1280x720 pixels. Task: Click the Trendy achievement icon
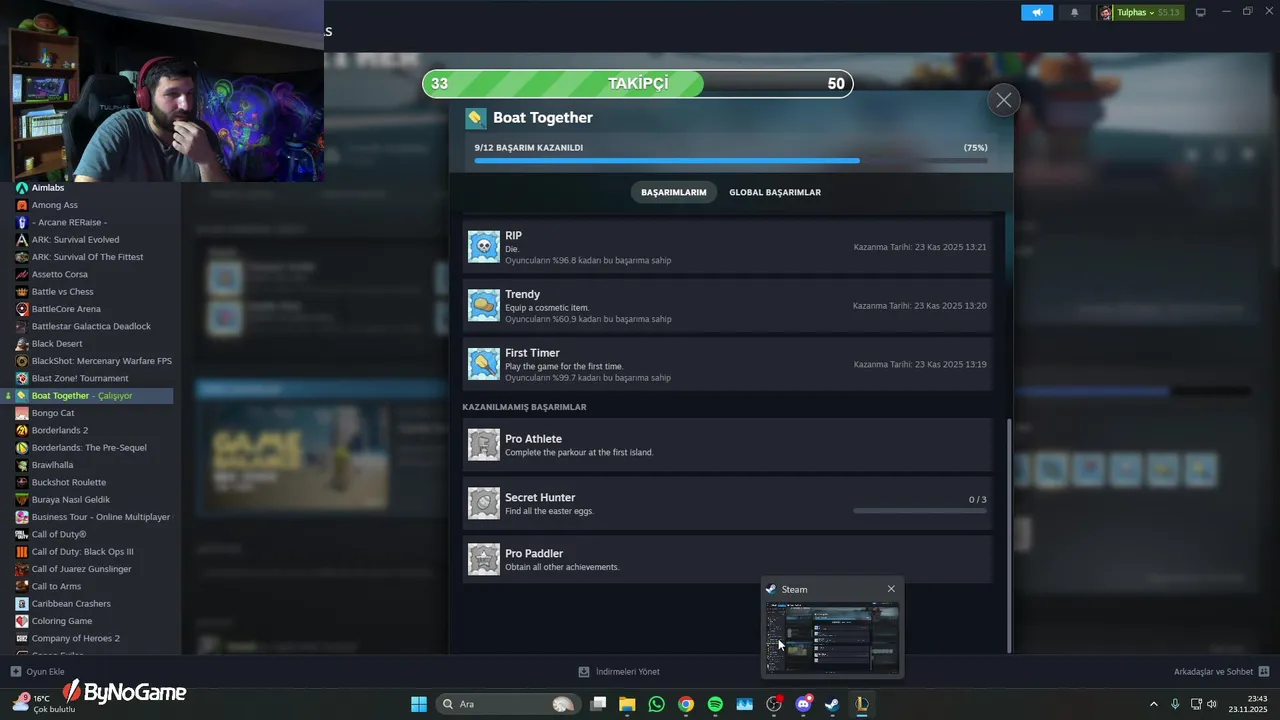(484, 305)
